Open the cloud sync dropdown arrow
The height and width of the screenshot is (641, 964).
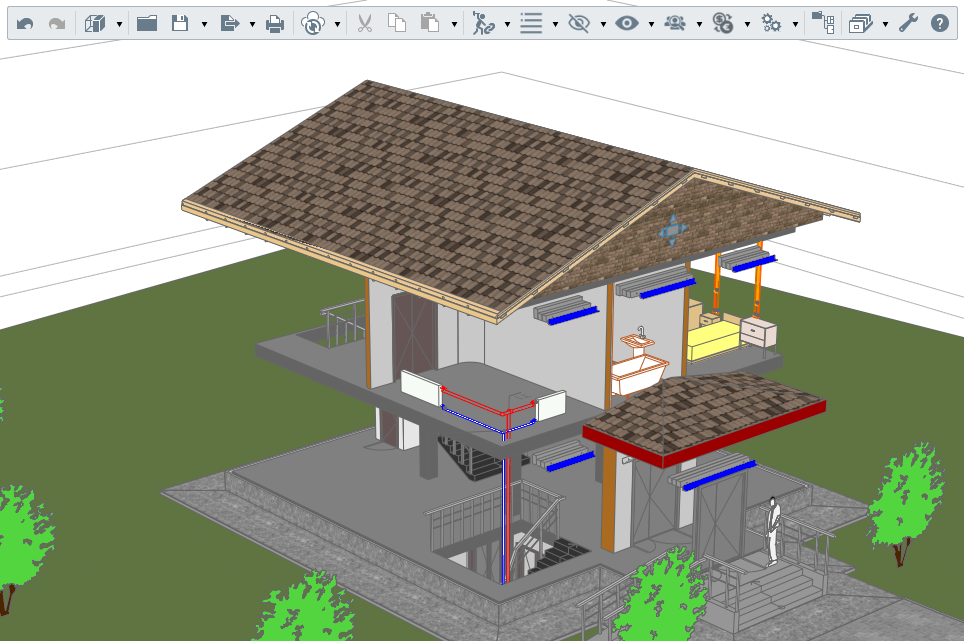tap(338, 25)
